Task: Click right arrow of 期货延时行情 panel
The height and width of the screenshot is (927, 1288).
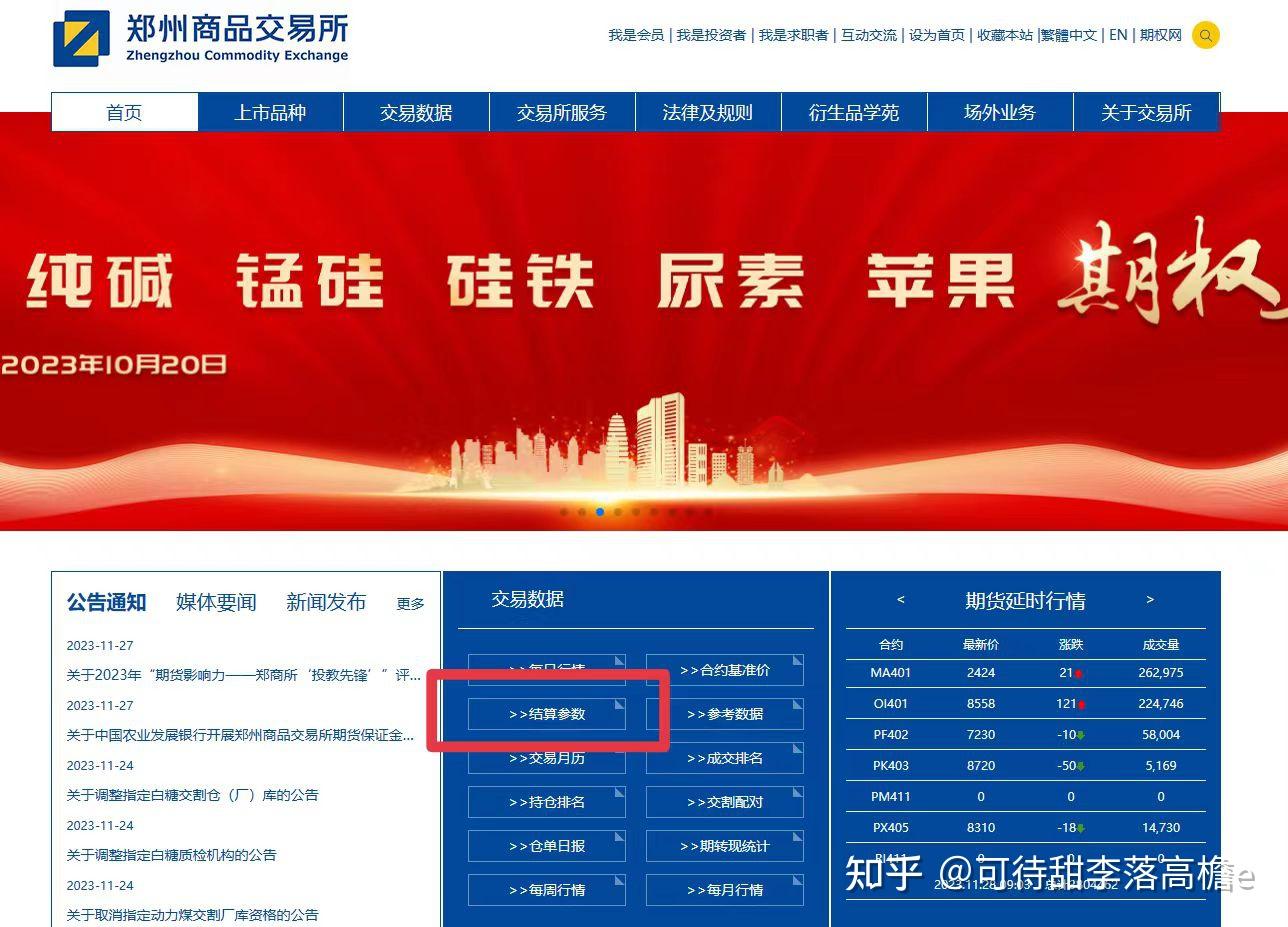Action: (x=1149, y=600)
